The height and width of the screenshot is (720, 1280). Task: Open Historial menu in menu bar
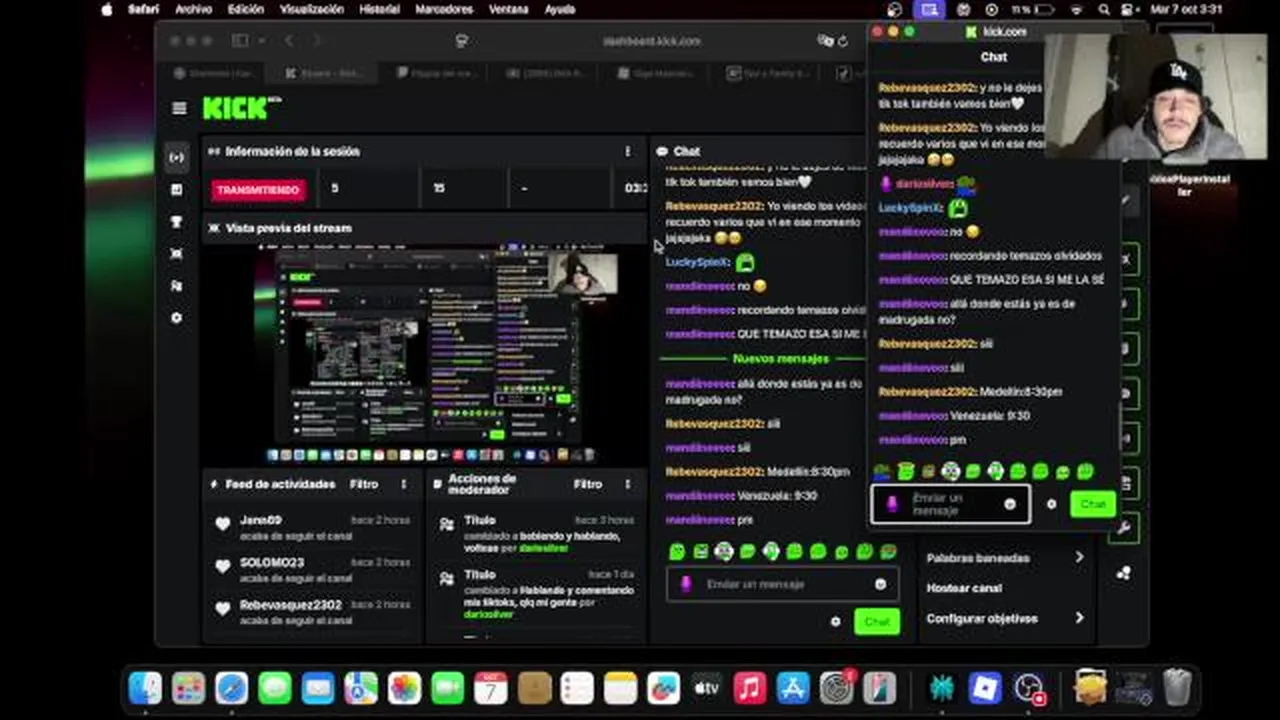(x=379, y=9)
